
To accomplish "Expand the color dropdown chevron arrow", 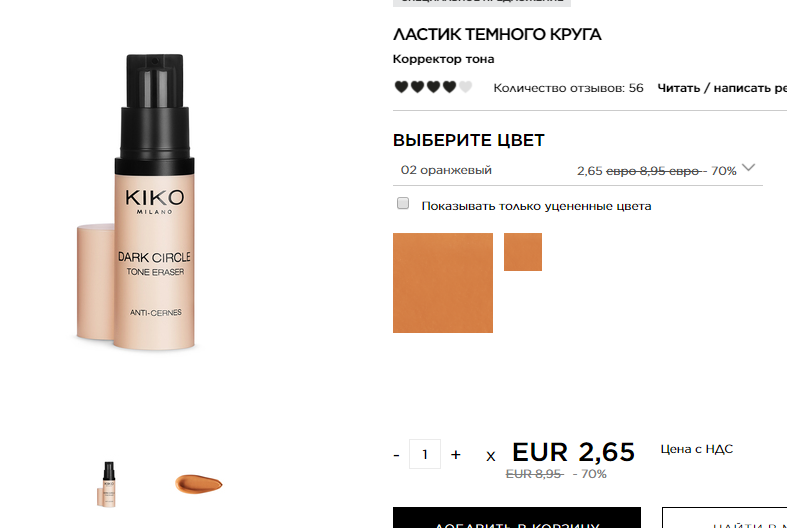I will point(748,168).
